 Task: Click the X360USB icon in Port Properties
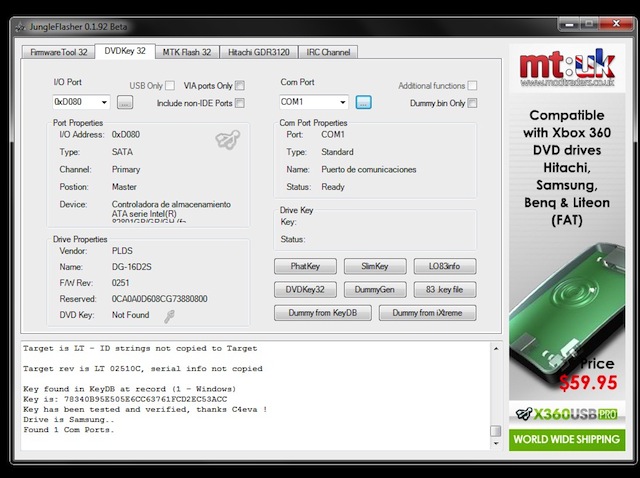[228, 140]
